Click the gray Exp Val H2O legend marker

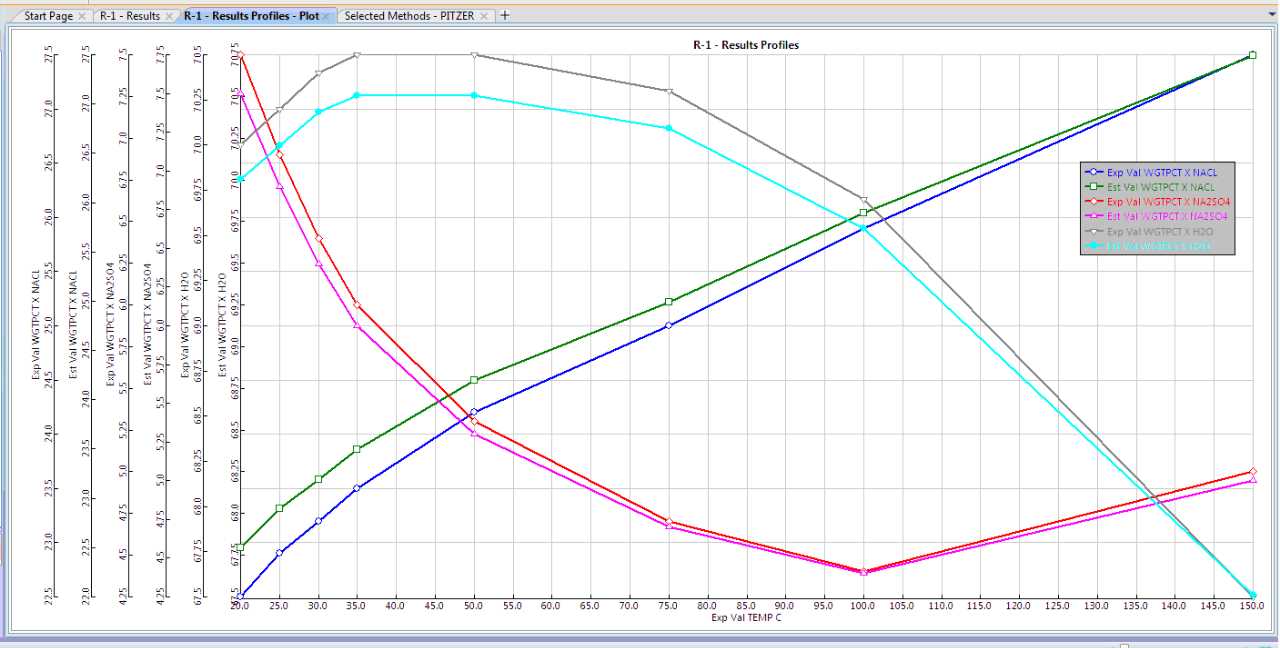tap(1095, 231)
